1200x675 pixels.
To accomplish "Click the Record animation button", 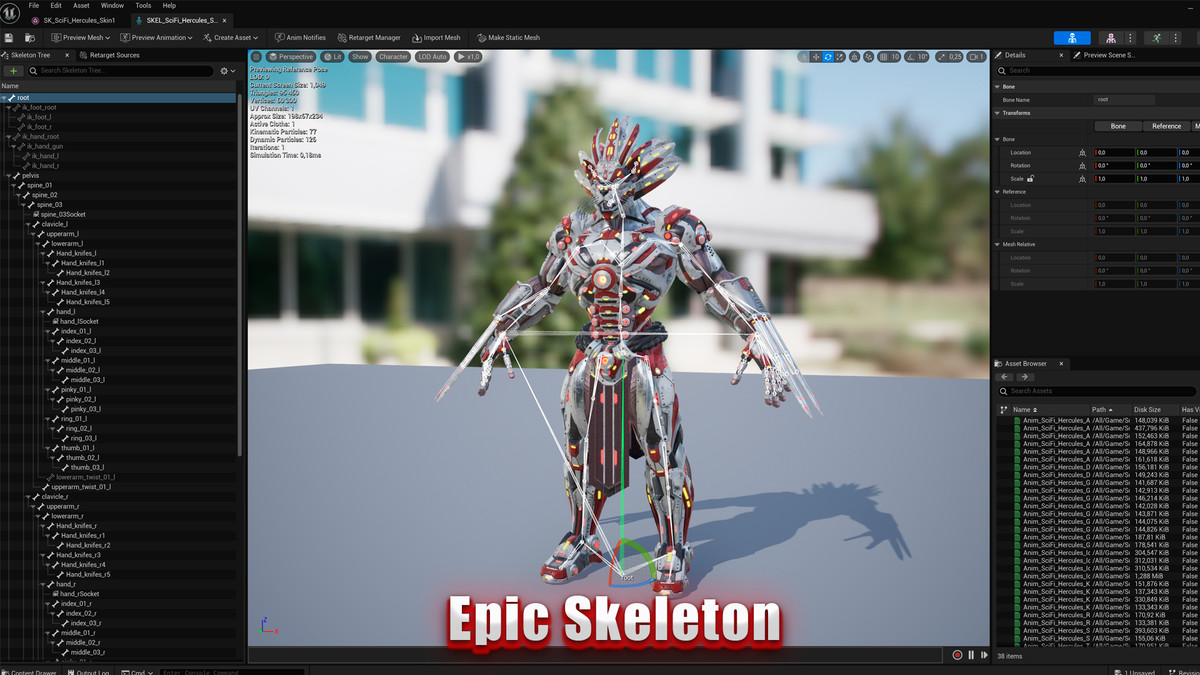I will tap(957, 655).
